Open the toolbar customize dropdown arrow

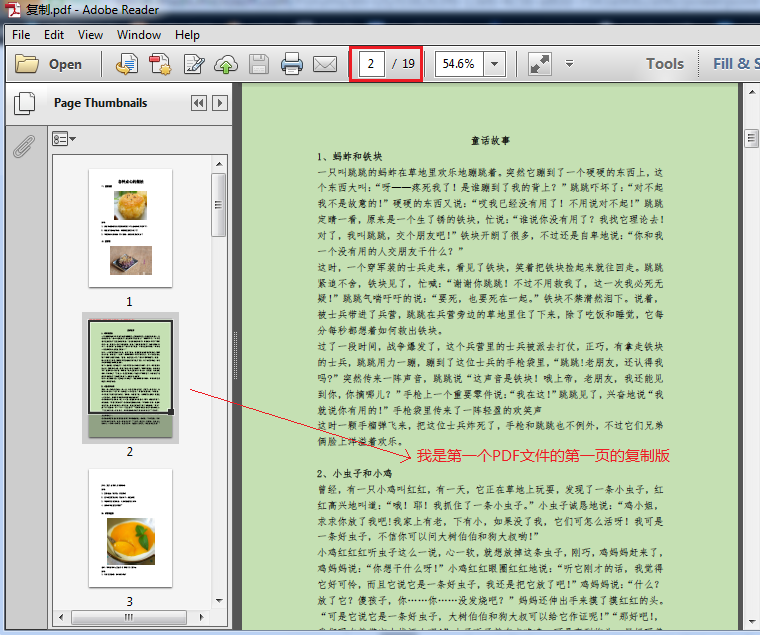coord(570,64)
